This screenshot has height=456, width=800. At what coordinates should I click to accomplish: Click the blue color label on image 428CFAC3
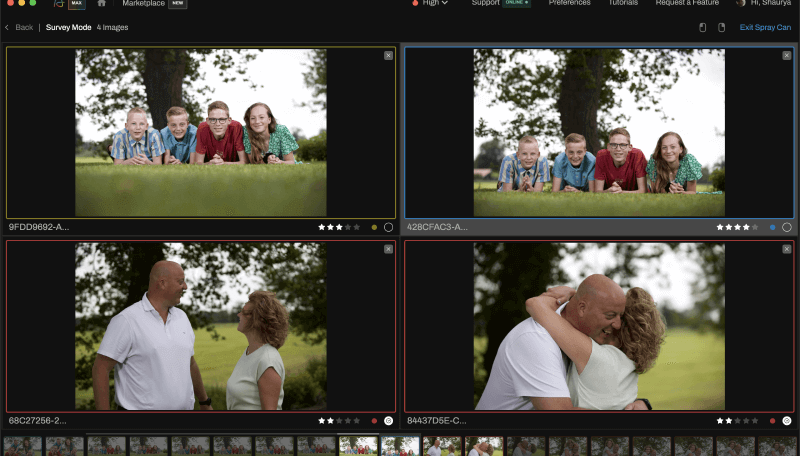coord(773,227)
